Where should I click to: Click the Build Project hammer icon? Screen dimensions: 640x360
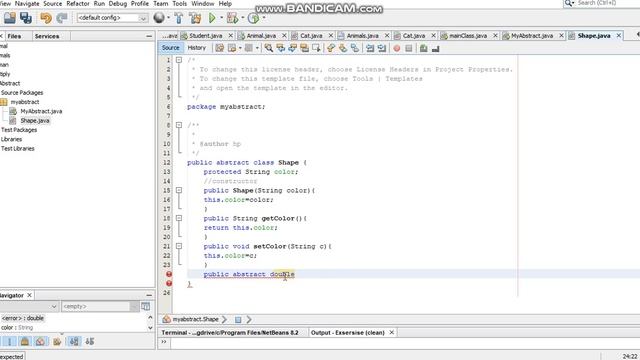(x=179, y=18)
